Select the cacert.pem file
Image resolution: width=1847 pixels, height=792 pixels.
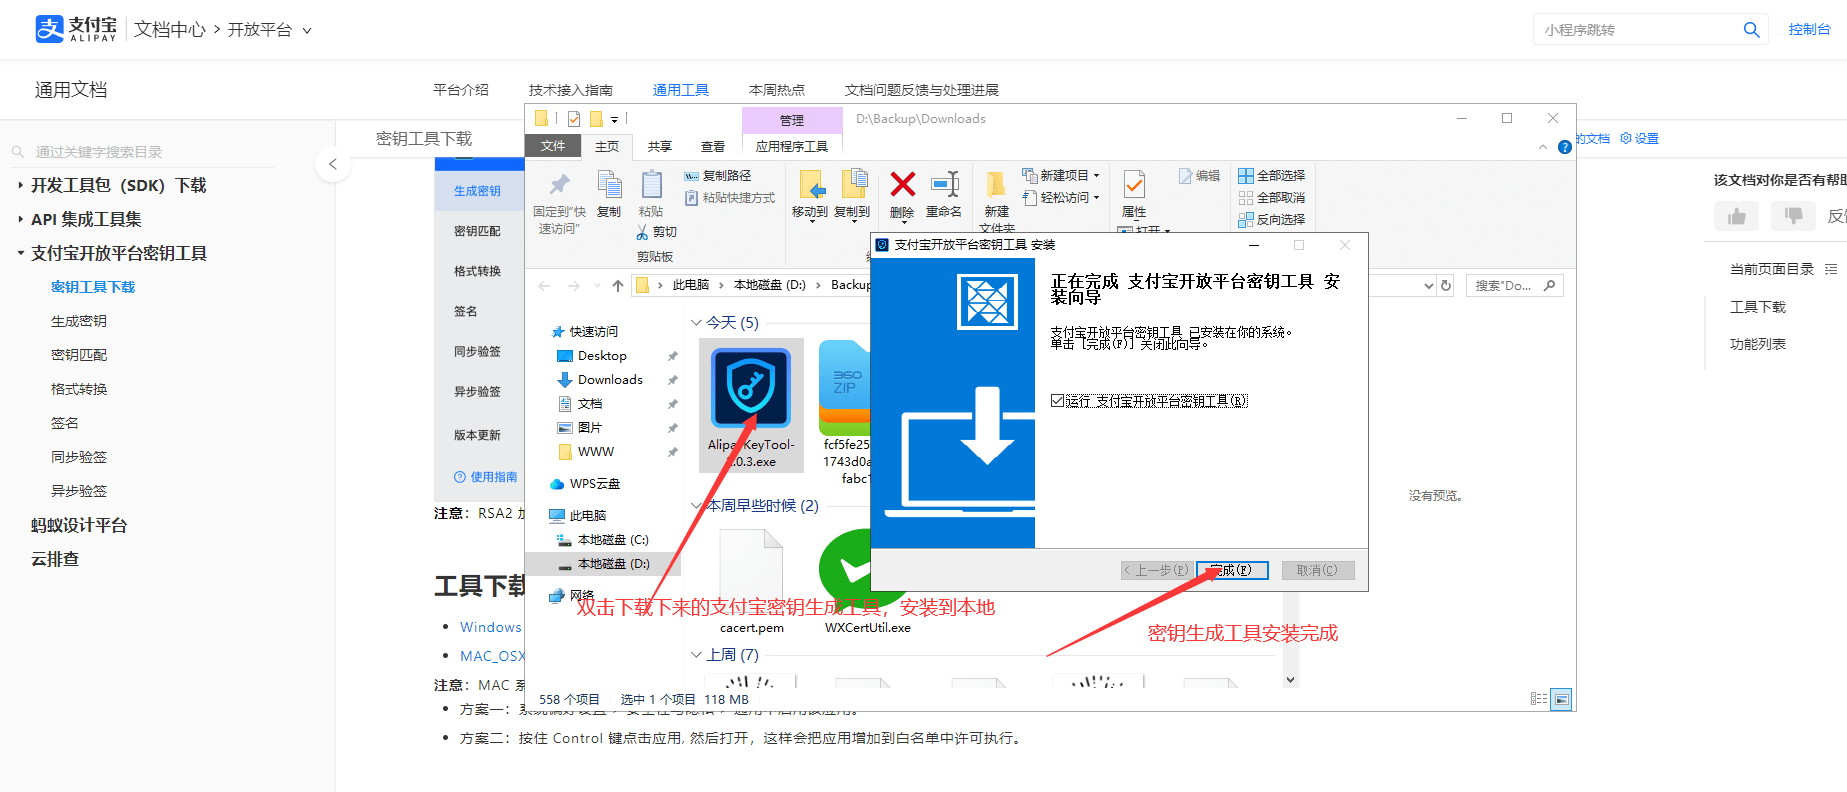tap(752, 582)
